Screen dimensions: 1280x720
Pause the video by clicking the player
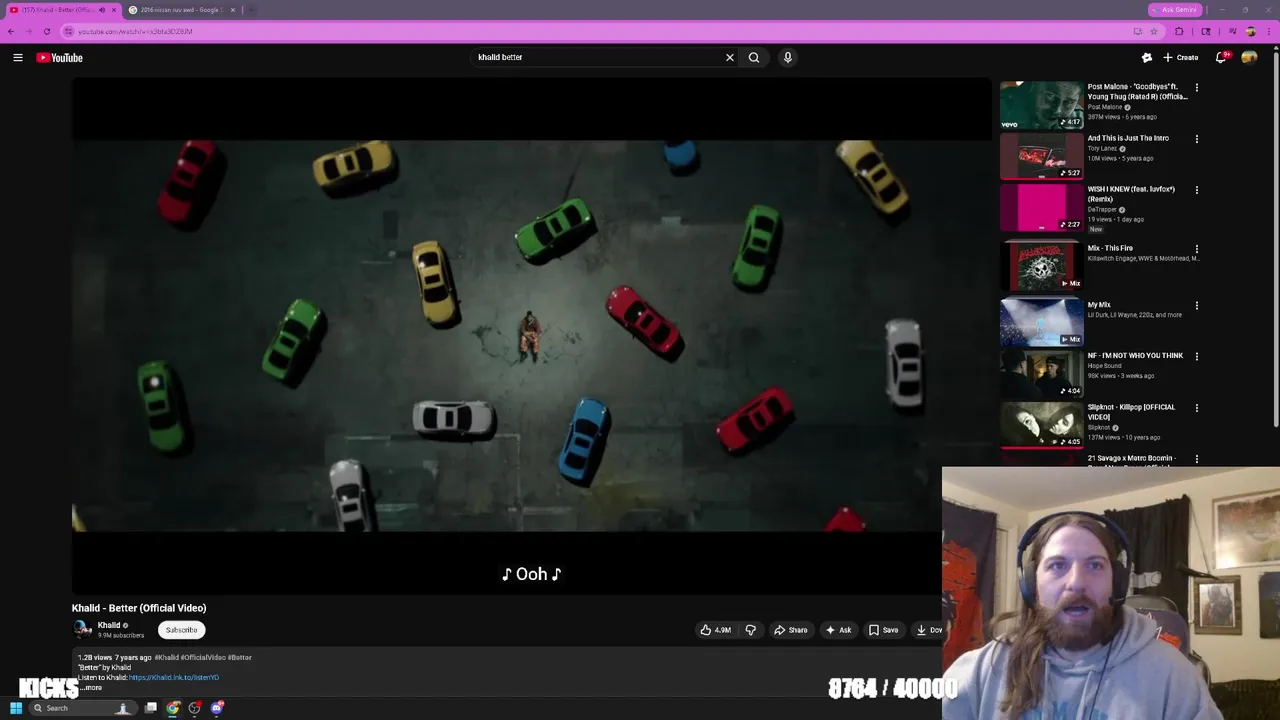[x=531, y=335]
